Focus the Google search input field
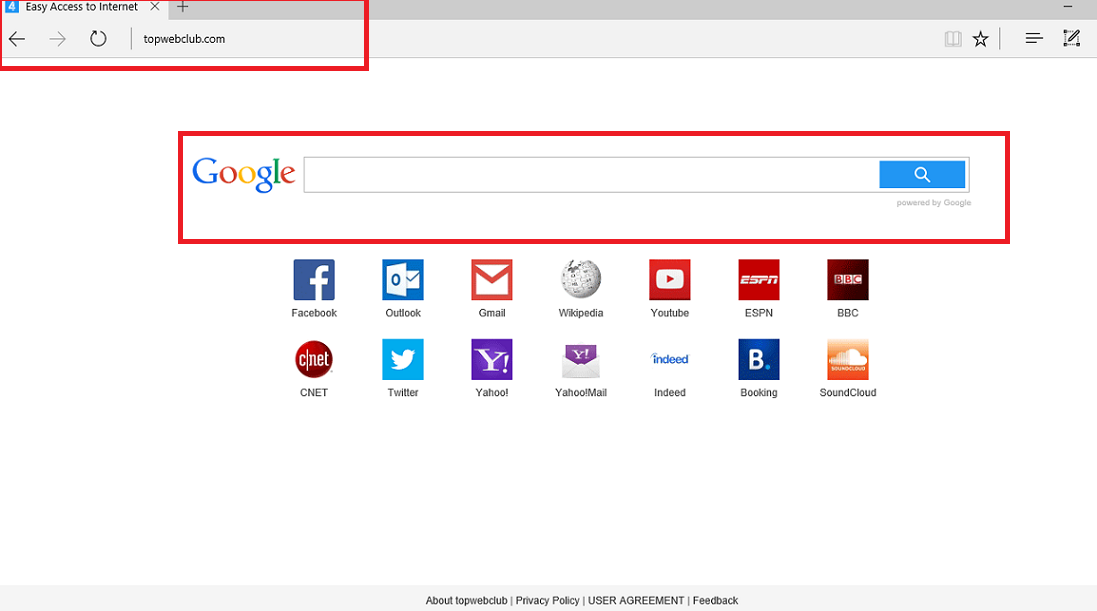The width and height of the screenshot is (1097, 611). [592, 174]
